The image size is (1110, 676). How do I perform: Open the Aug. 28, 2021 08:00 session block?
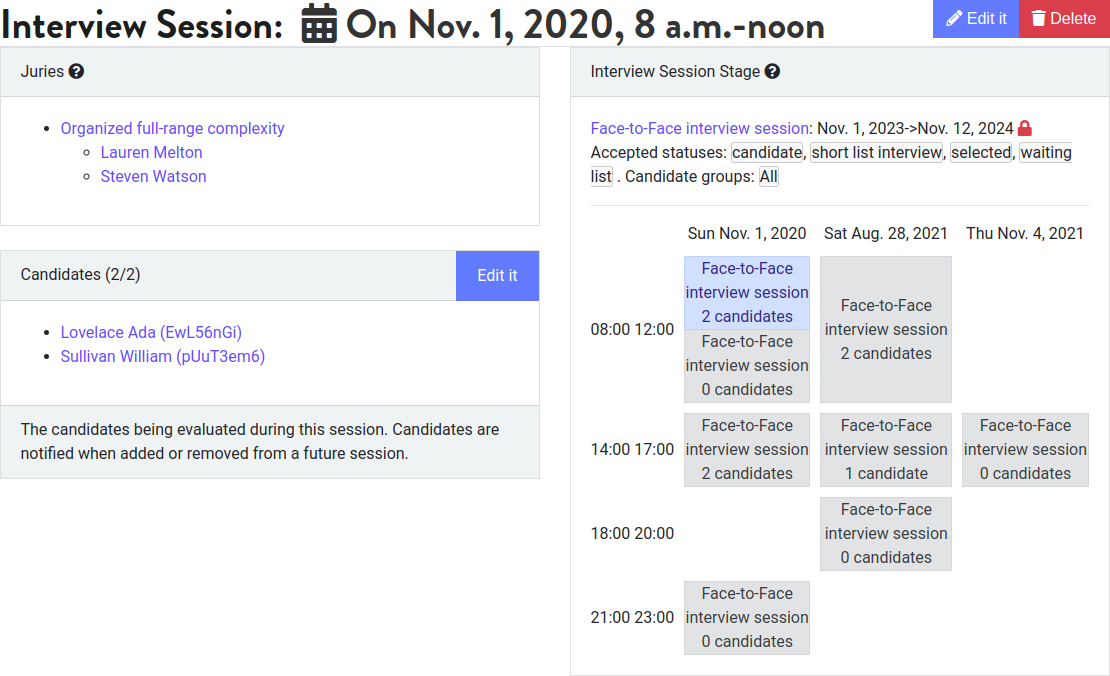(886, 329)
